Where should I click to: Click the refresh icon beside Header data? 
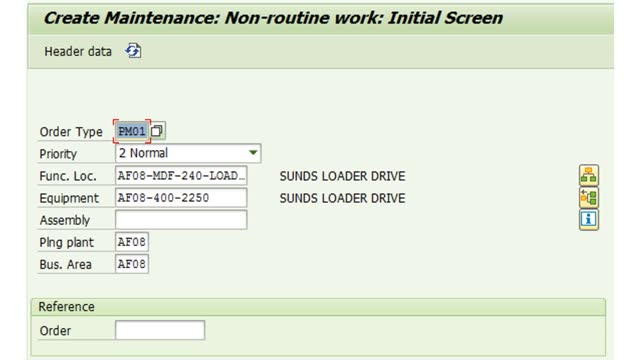pyautogui.click(x=133, y=51)
